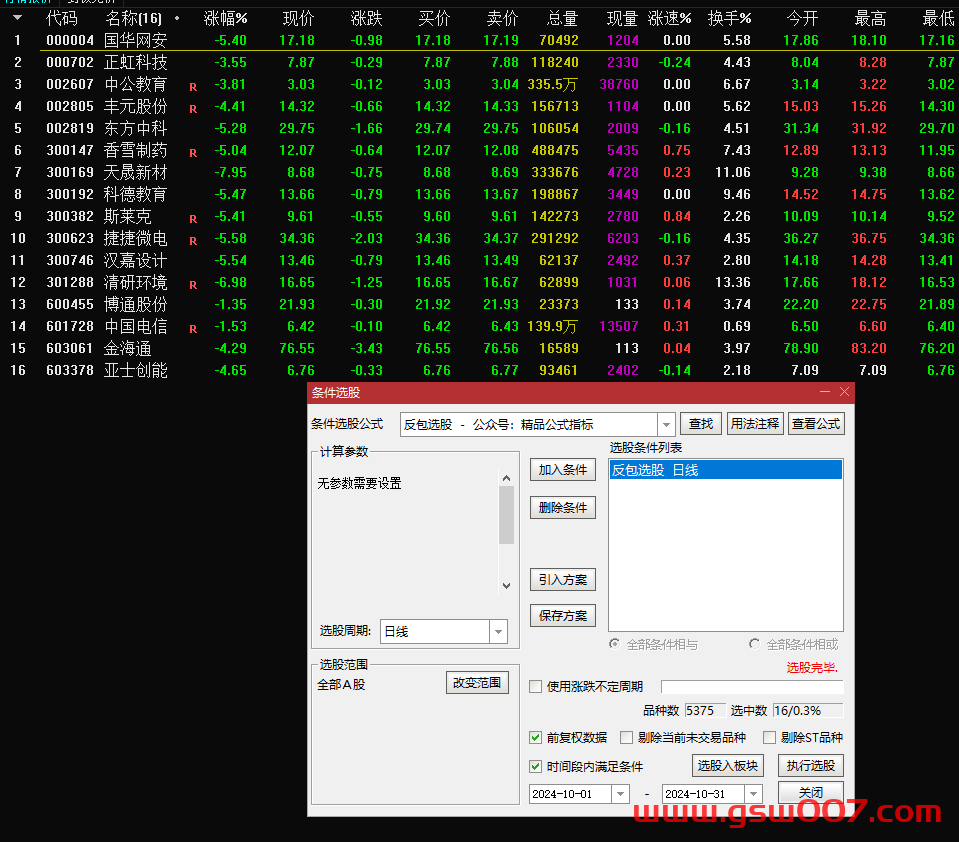Click 改变范围 to change stock scope
Screen dimensions: 959x842
click(477, 683)
